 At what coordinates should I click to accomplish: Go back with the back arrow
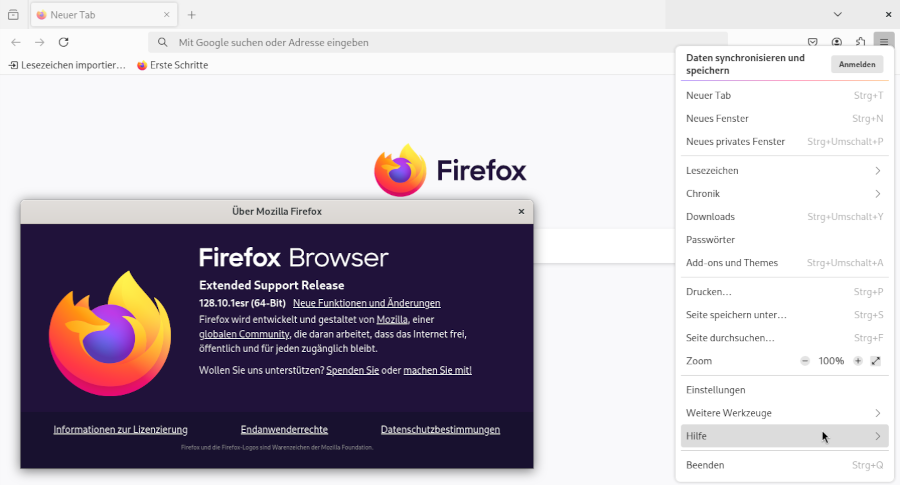tap(15, 42)
